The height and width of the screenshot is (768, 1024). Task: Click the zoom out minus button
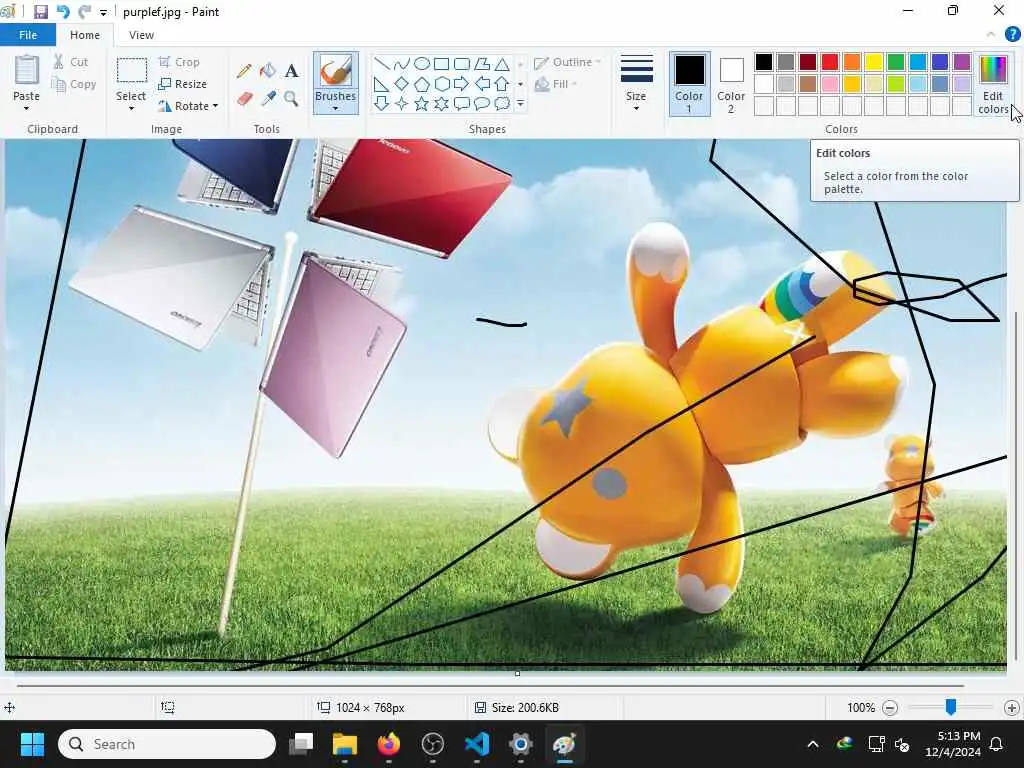click(890, 707)
